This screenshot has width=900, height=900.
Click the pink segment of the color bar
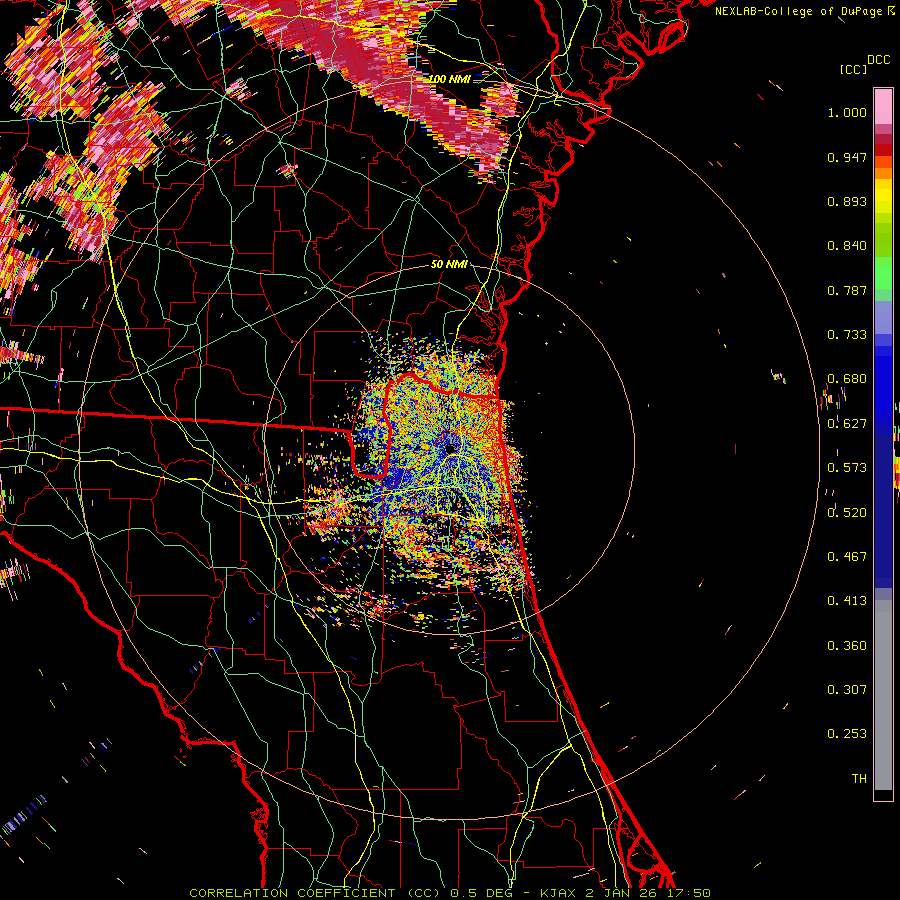tap(883, 107)
